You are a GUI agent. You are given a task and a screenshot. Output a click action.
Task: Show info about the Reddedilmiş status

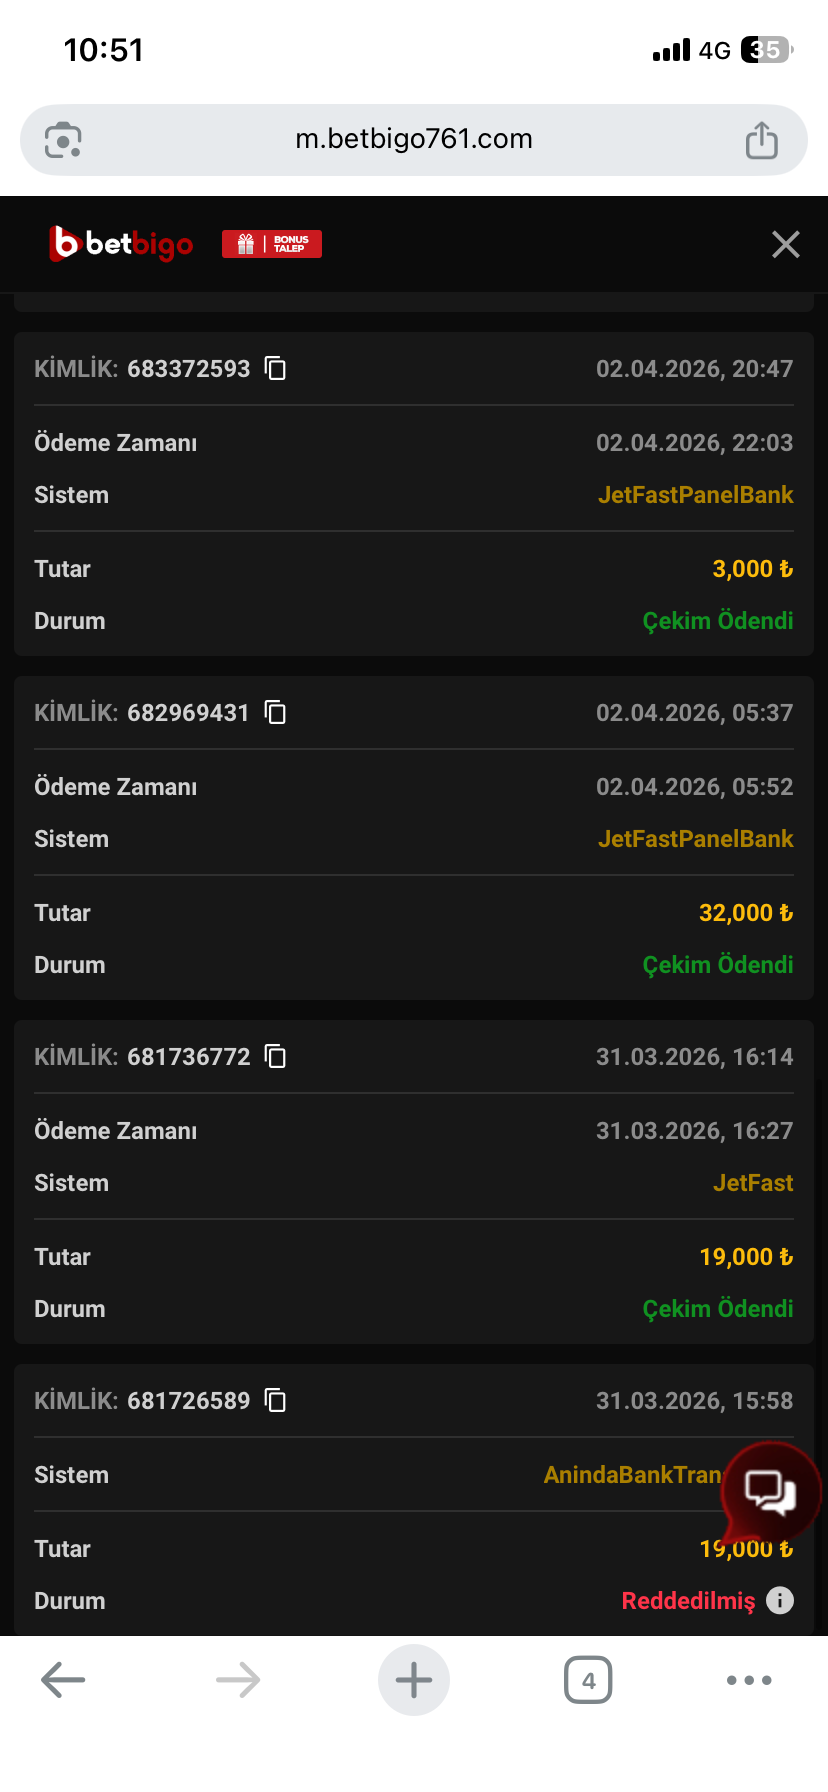(780, 1601)
